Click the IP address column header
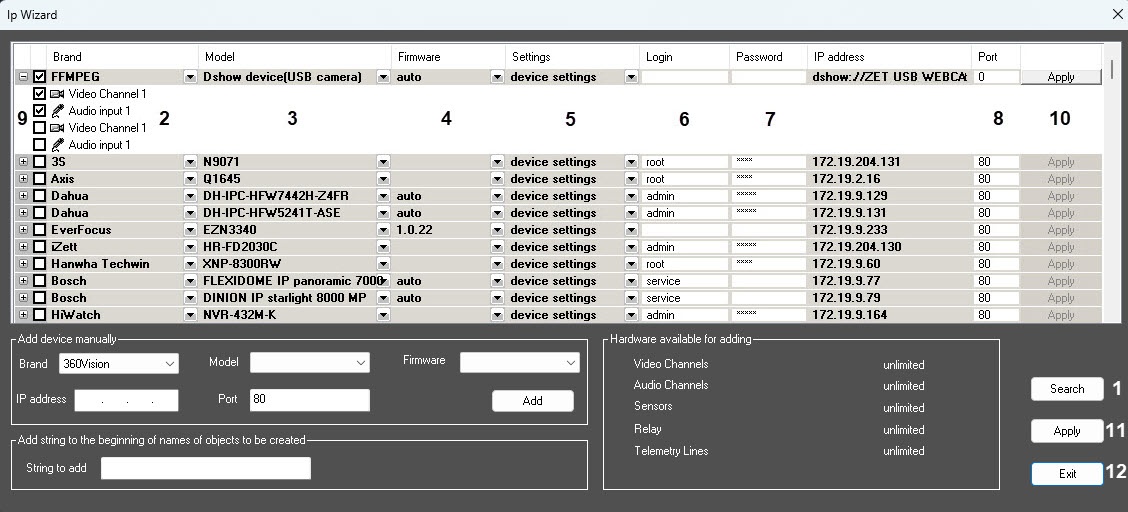 click(x=838, y=57)
